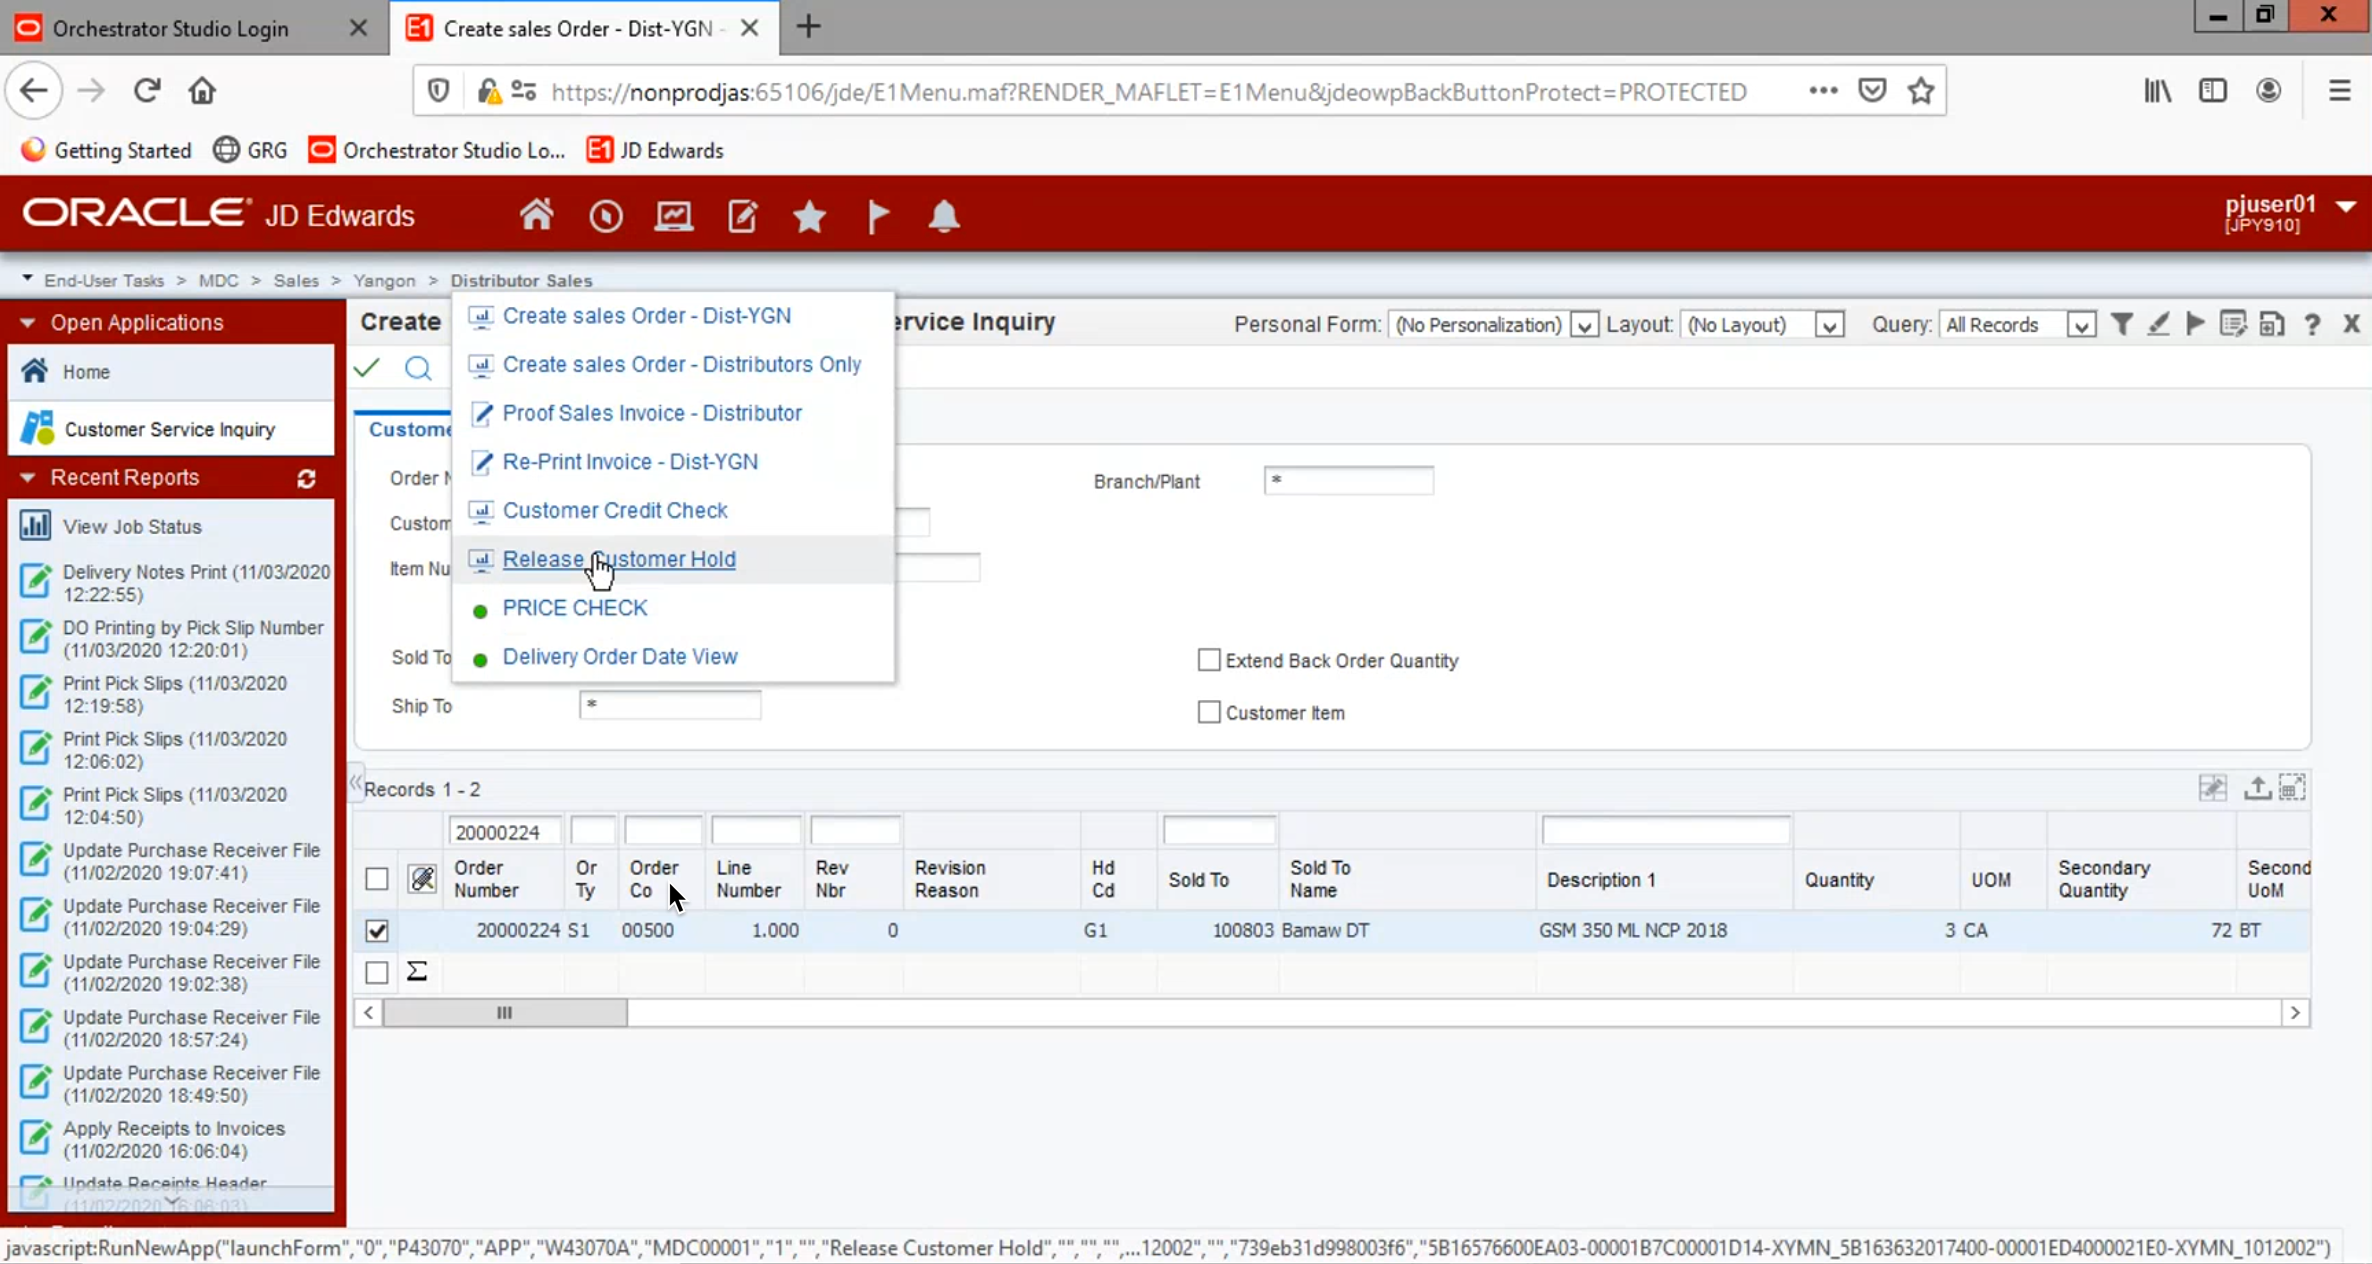Click the Yangon breadcrumb link
This screenshot has height=1264, width=2372.
point(383,280)
